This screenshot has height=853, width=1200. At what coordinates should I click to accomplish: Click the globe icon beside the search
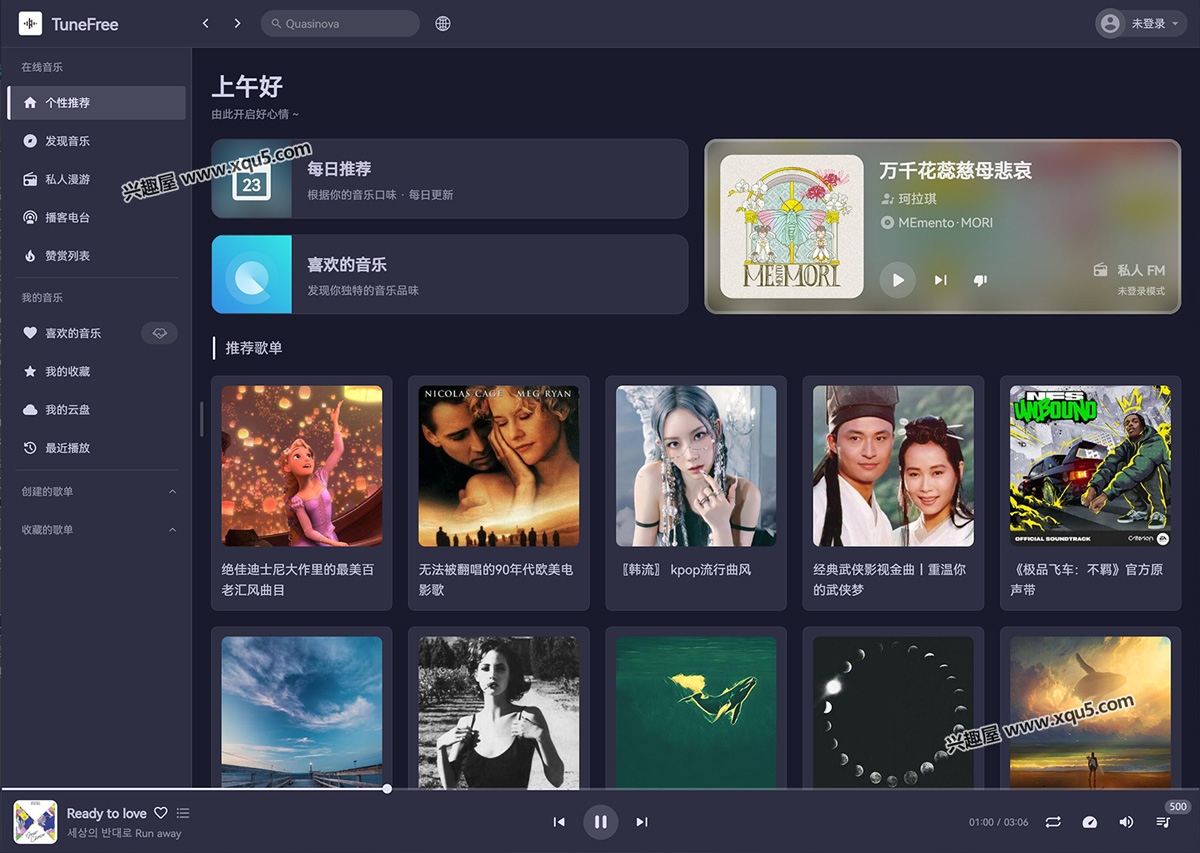[443, 23]
